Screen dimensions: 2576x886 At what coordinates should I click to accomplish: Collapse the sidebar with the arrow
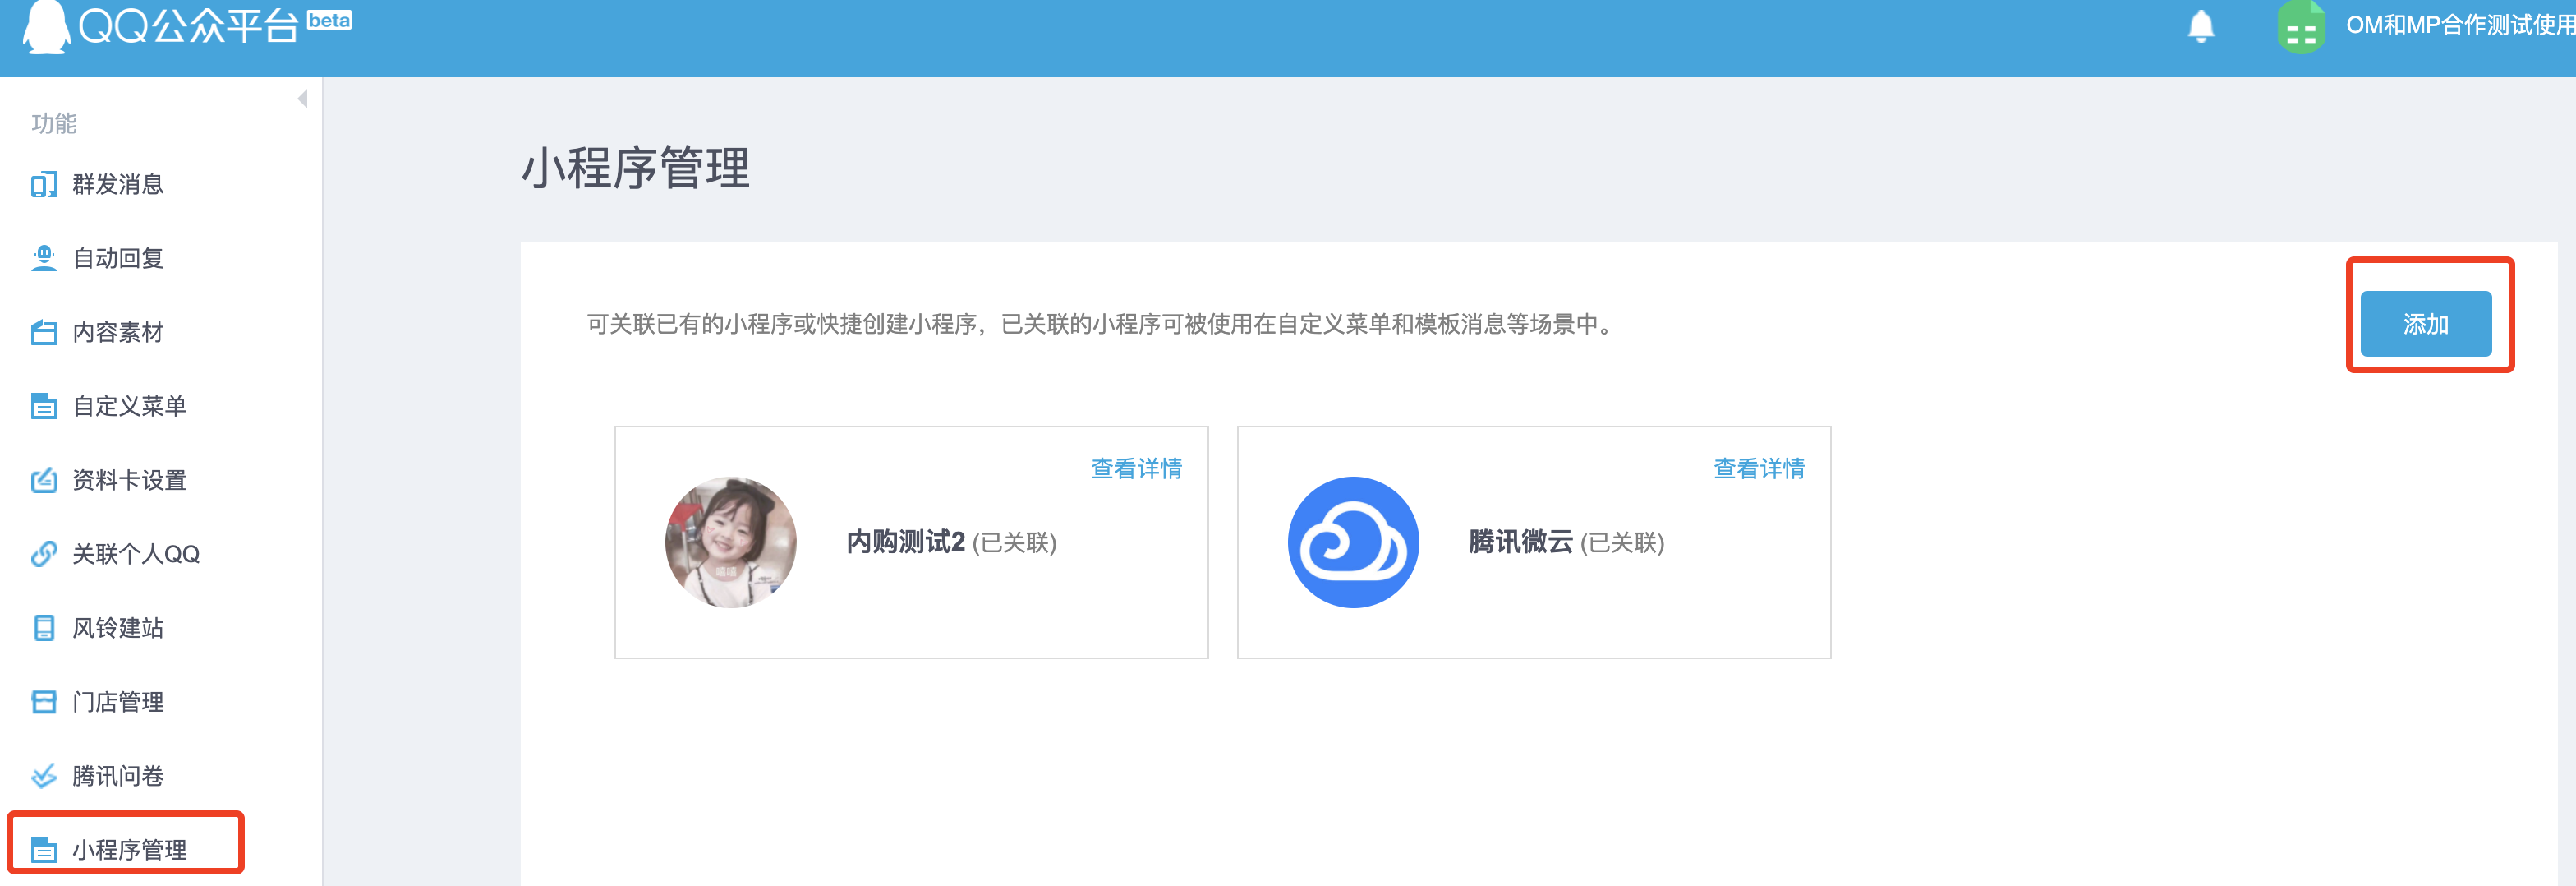tap(302, 99)
